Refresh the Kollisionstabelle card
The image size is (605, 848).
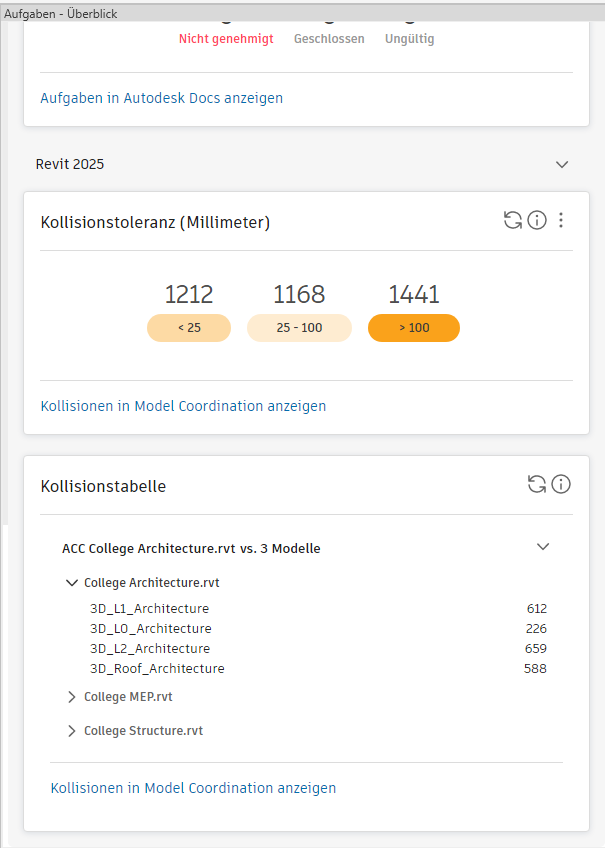tap(537, 485)
